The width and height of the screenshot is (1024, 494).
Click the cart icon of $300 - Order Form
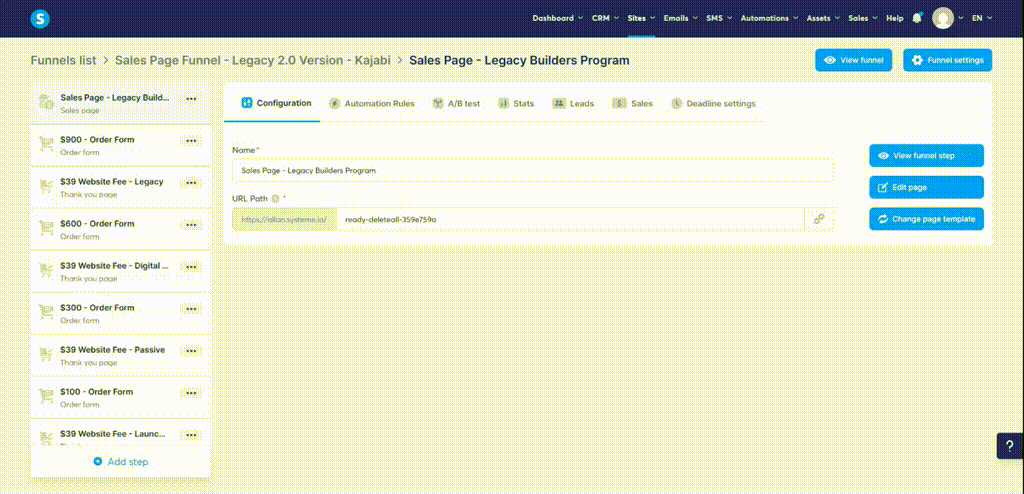click(x=46, y=312)
